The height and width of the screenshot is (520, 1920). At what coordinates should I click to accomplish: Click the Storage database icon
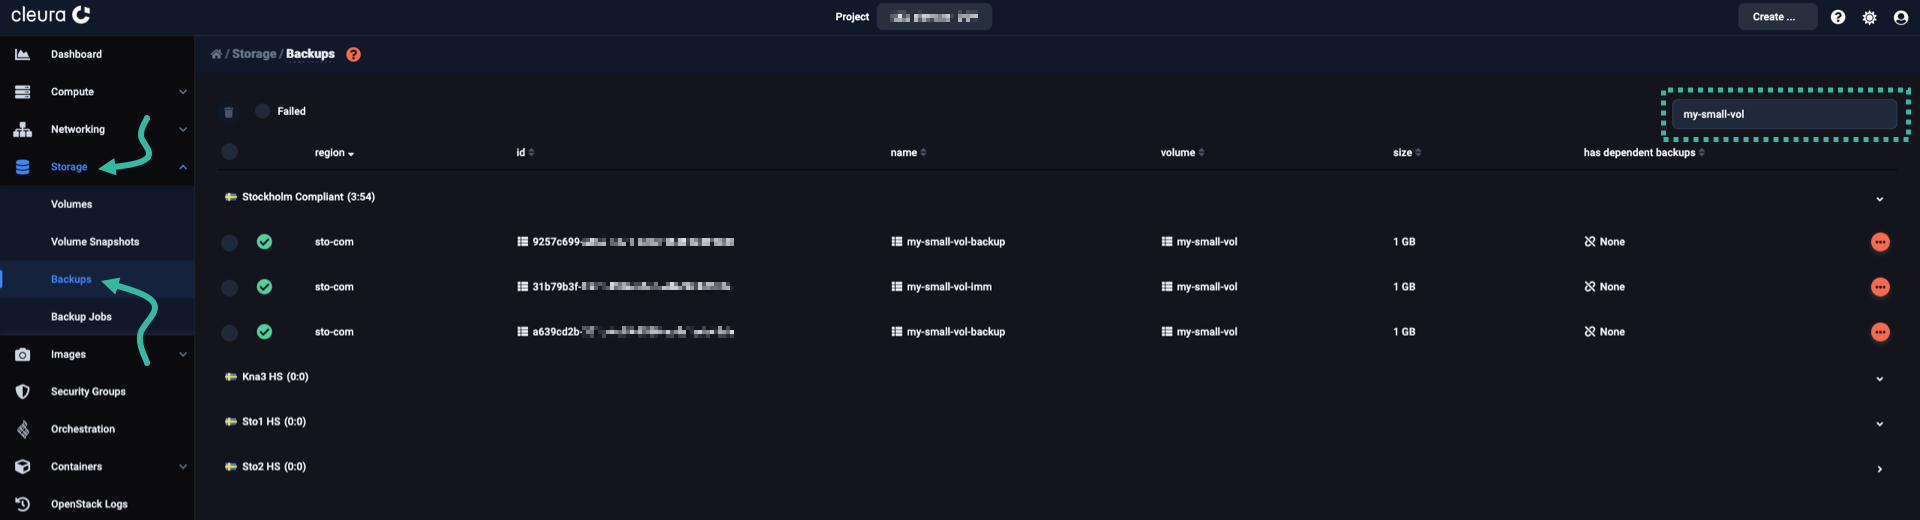[22, 167]
